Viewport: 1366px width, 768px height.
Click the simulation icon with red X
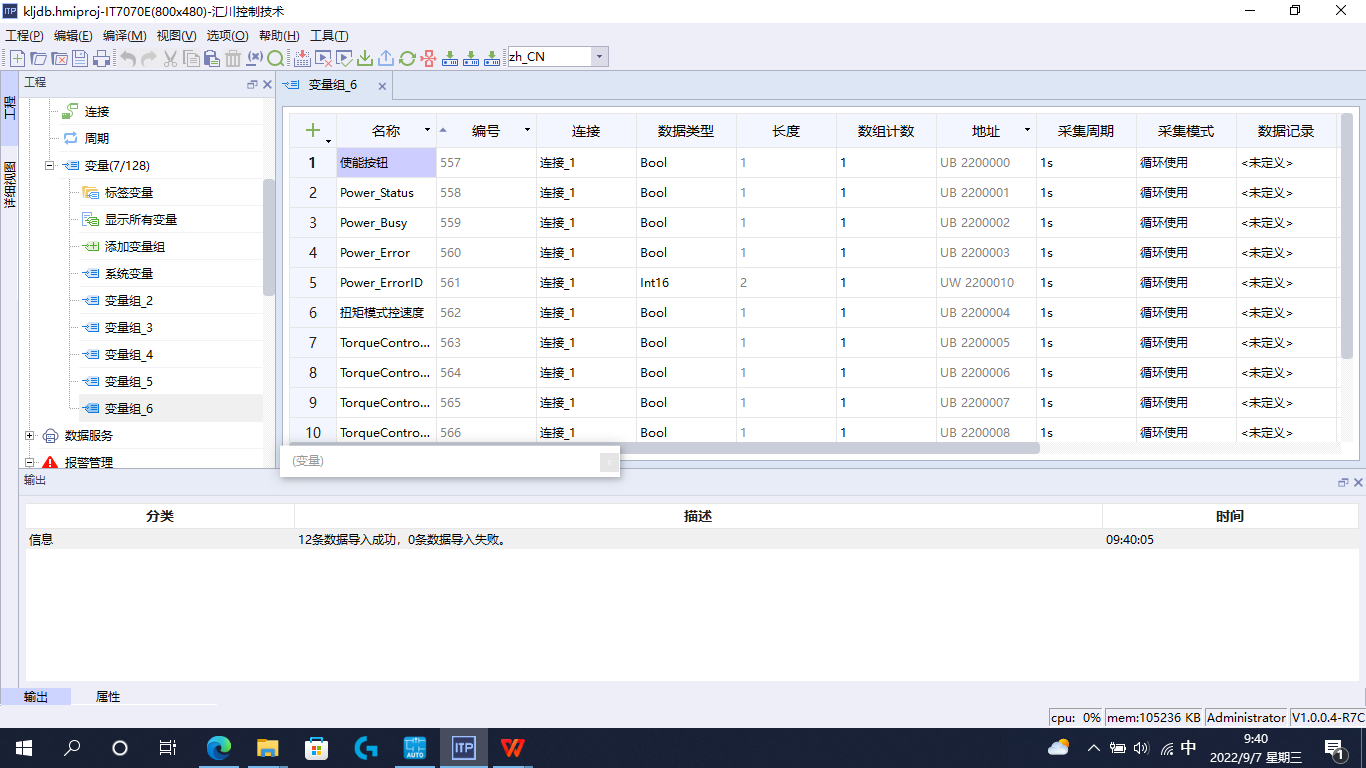pyautogui.click(x=323, y=58)
